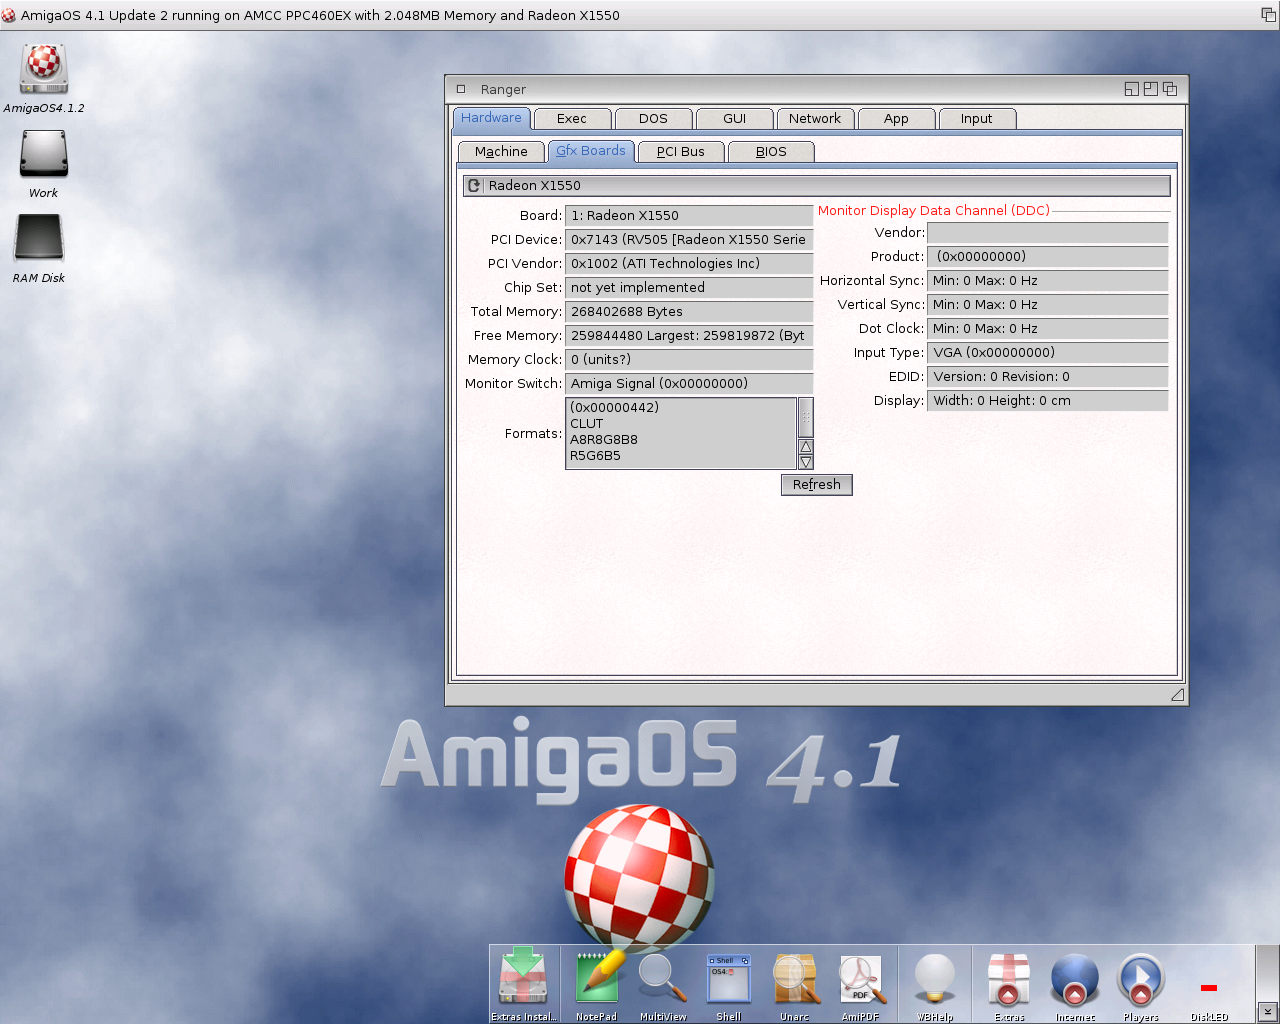Click the Total Memory value 268402688 Bytes
The image size is (1280, 1024).
[689, 311]
